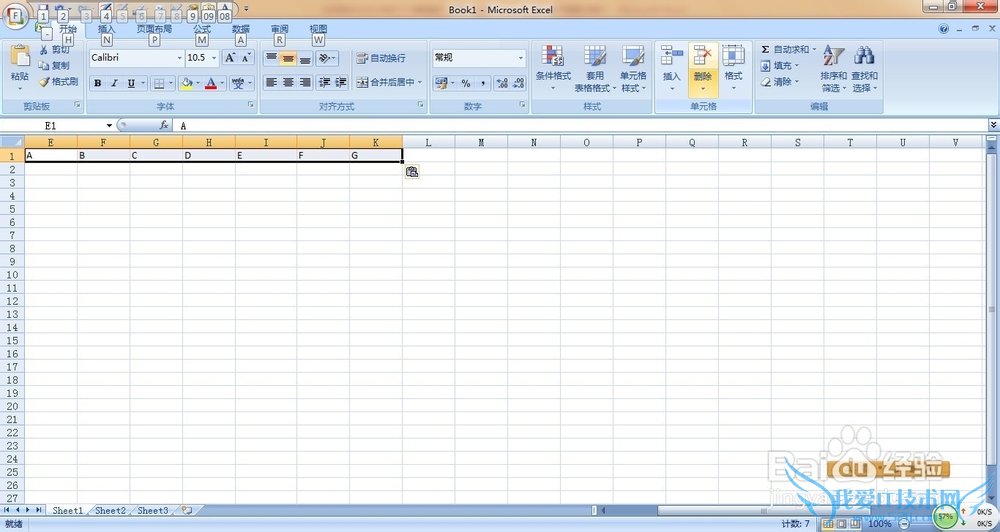Switch to the 数据 ribbon tab

tap(240, 29)
